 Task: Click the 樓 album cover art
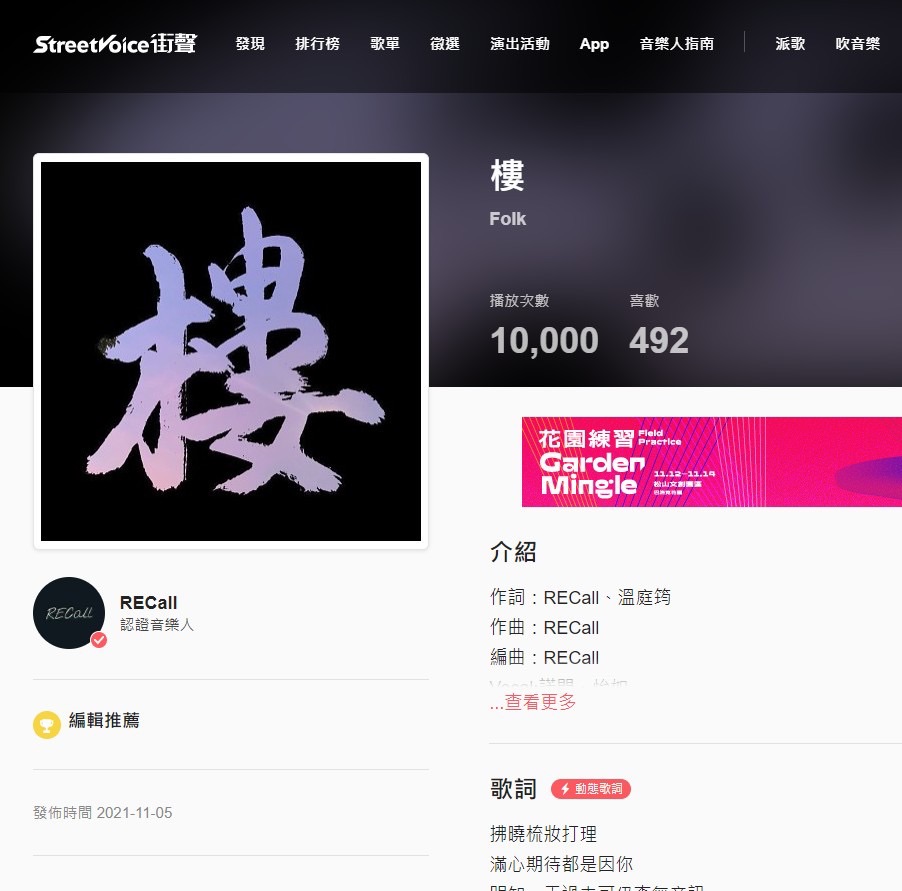231,351
